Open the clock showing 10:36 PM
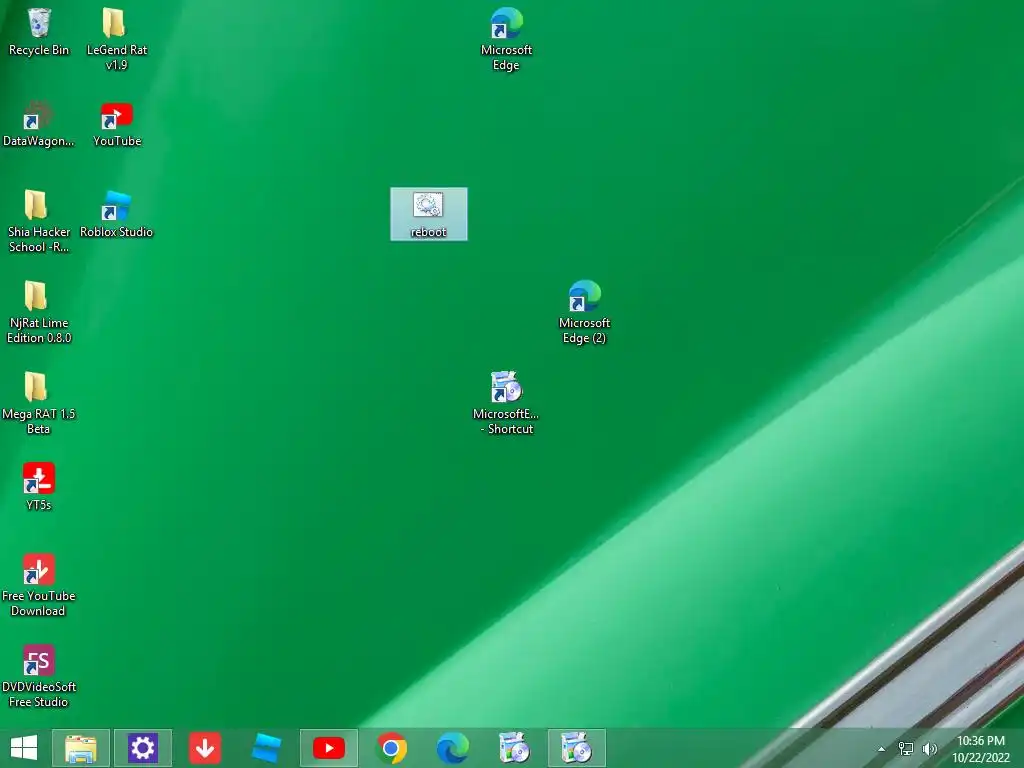 (980, 749)
